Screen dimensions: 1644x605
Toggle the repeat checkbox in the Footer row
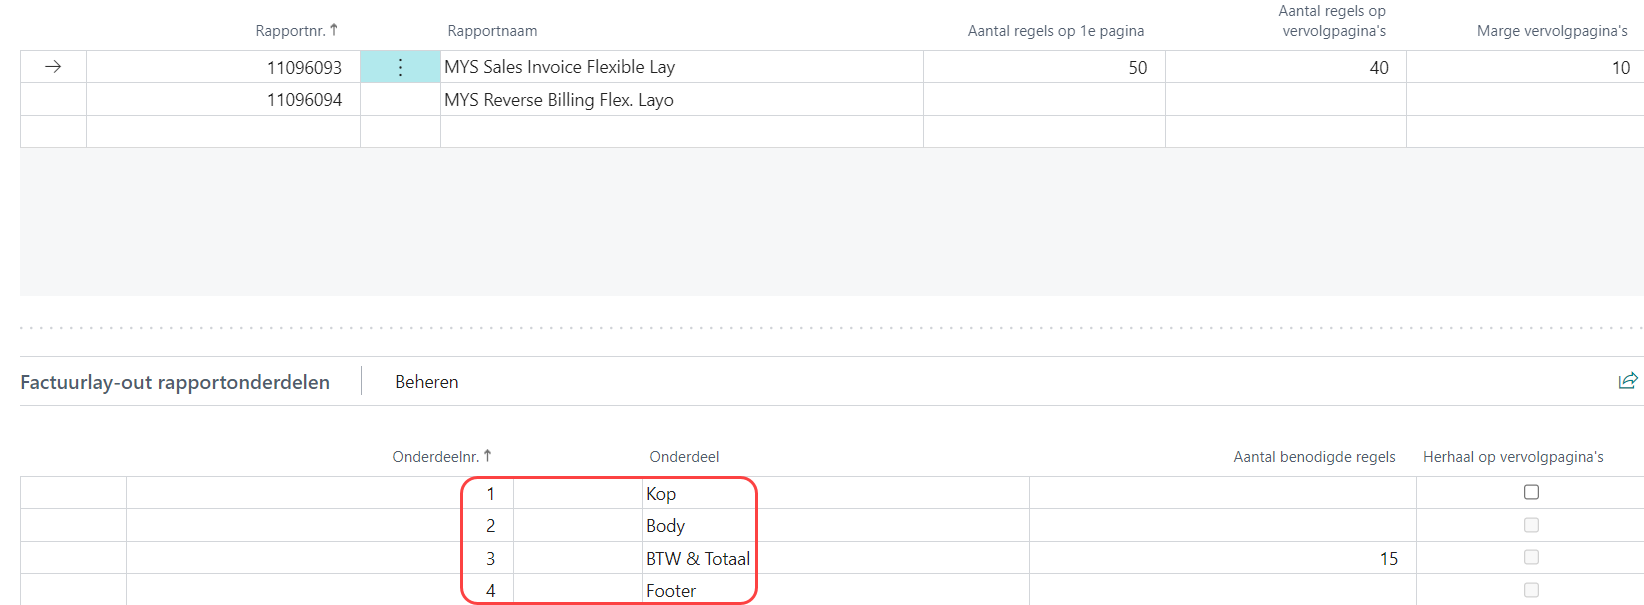click(1531, 590)
